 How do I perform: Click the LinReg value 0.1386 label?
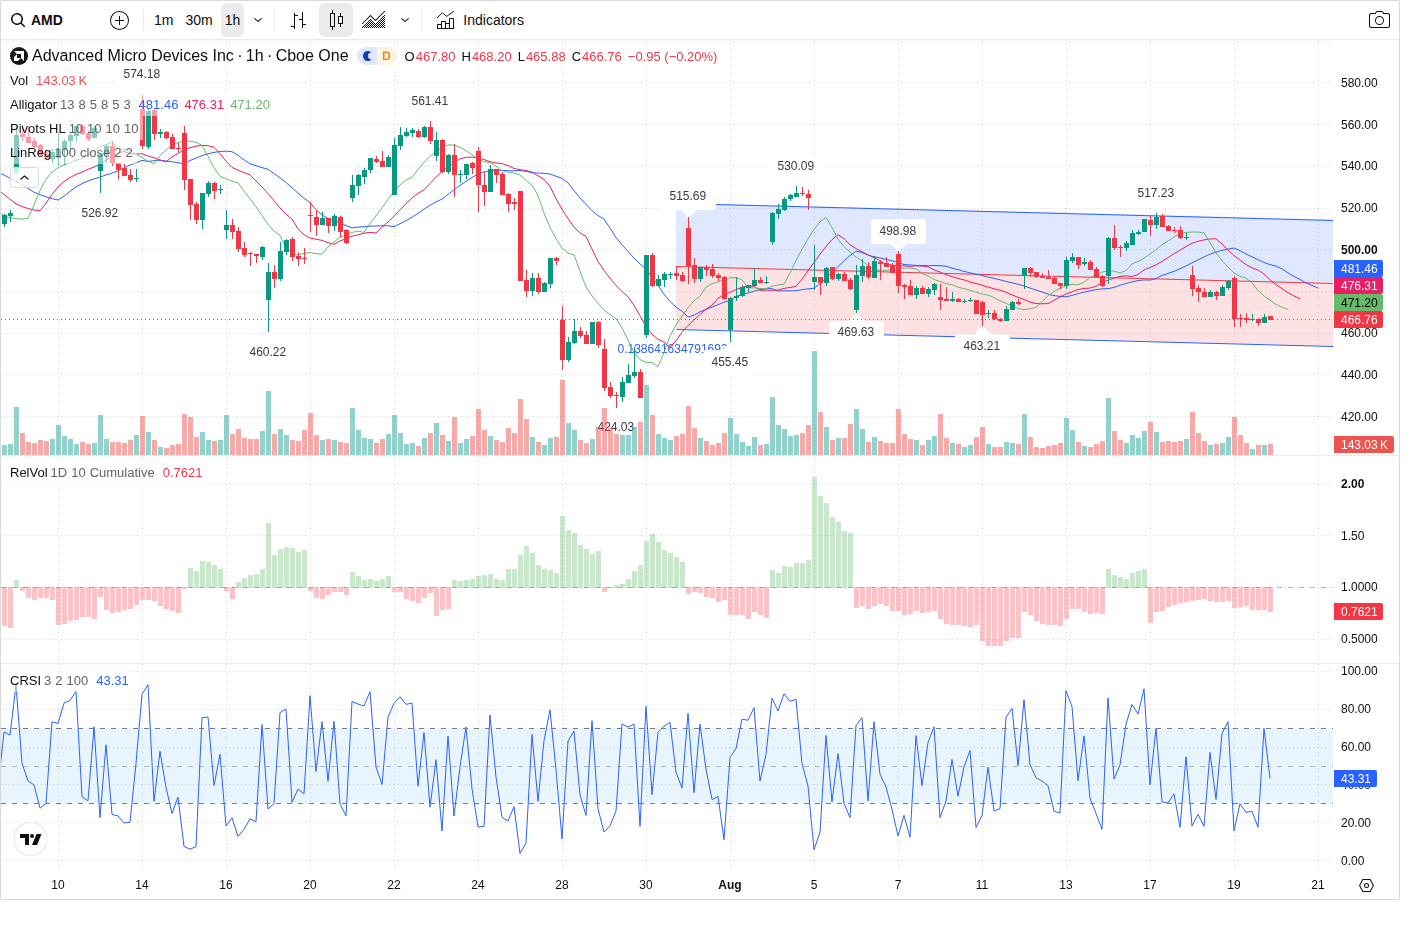click(x=672, y=349)
